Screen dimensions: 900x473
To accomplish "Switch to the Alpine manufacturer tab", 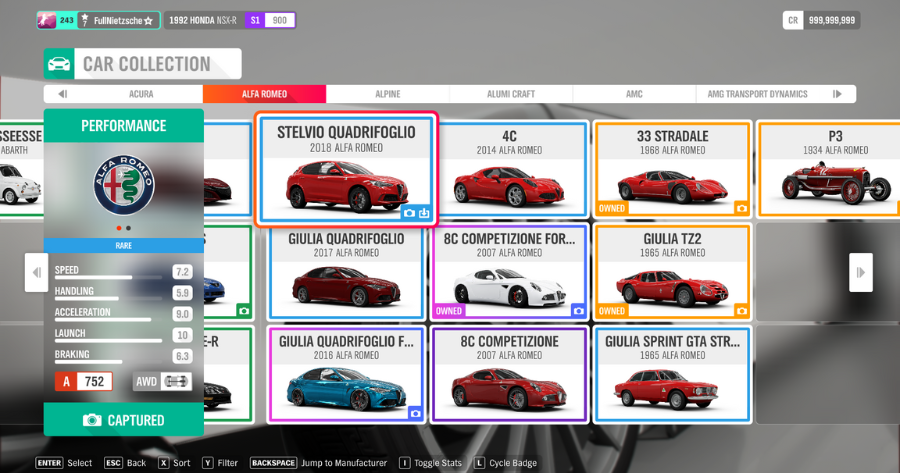I will pyautogui.click(x=387, y=94).
